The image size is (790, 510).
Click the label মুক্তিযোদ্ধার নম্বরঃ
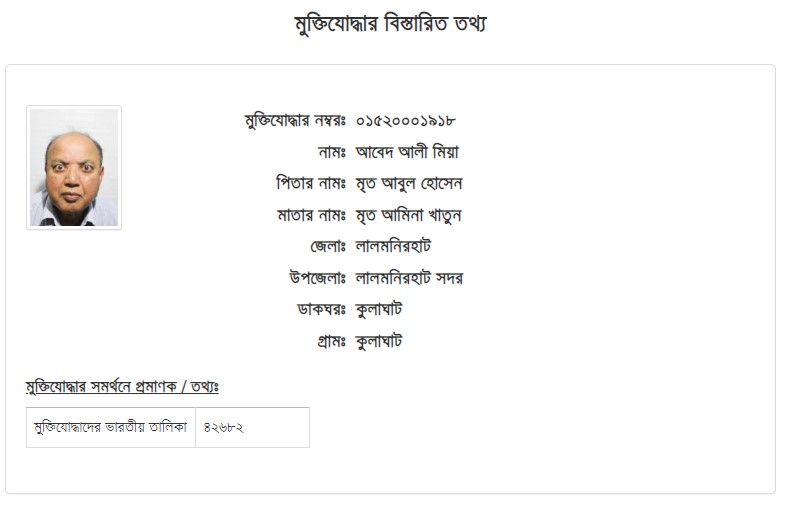click(x=295, y=121)
